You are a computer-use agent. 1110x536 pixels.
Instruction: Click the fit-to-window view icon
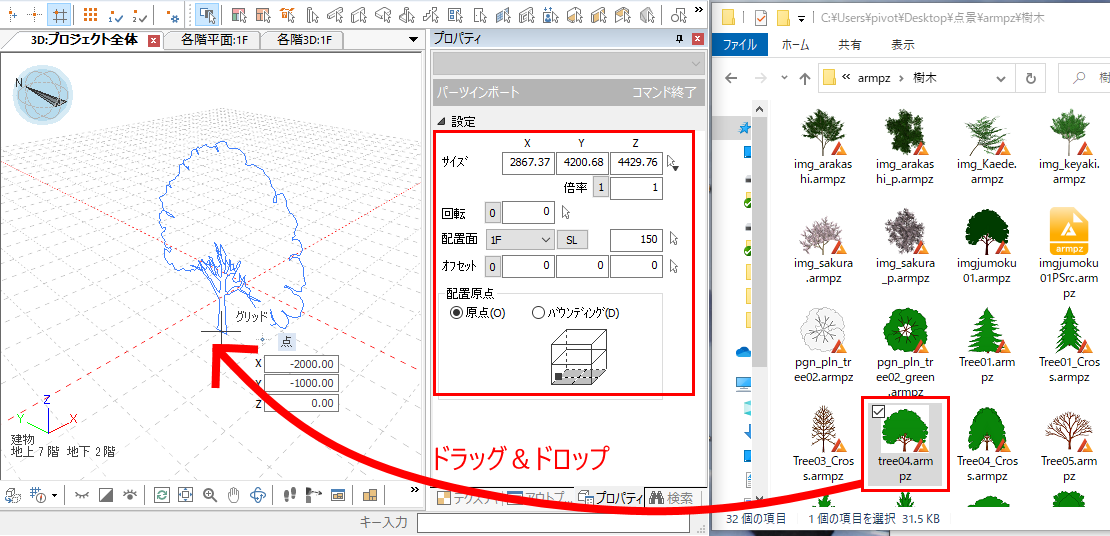185,495
